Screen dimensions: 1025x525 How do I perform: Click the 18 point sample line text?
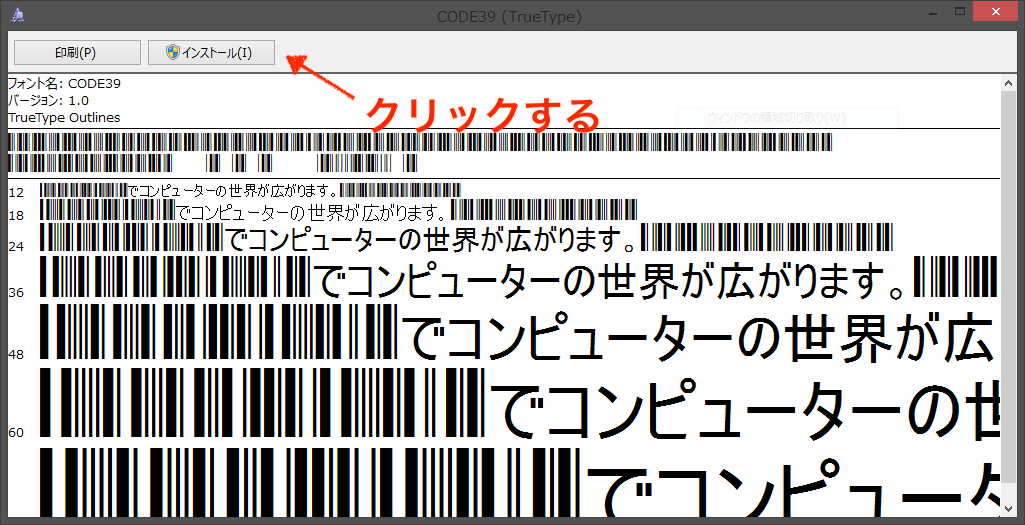click(x=311, y=211)
